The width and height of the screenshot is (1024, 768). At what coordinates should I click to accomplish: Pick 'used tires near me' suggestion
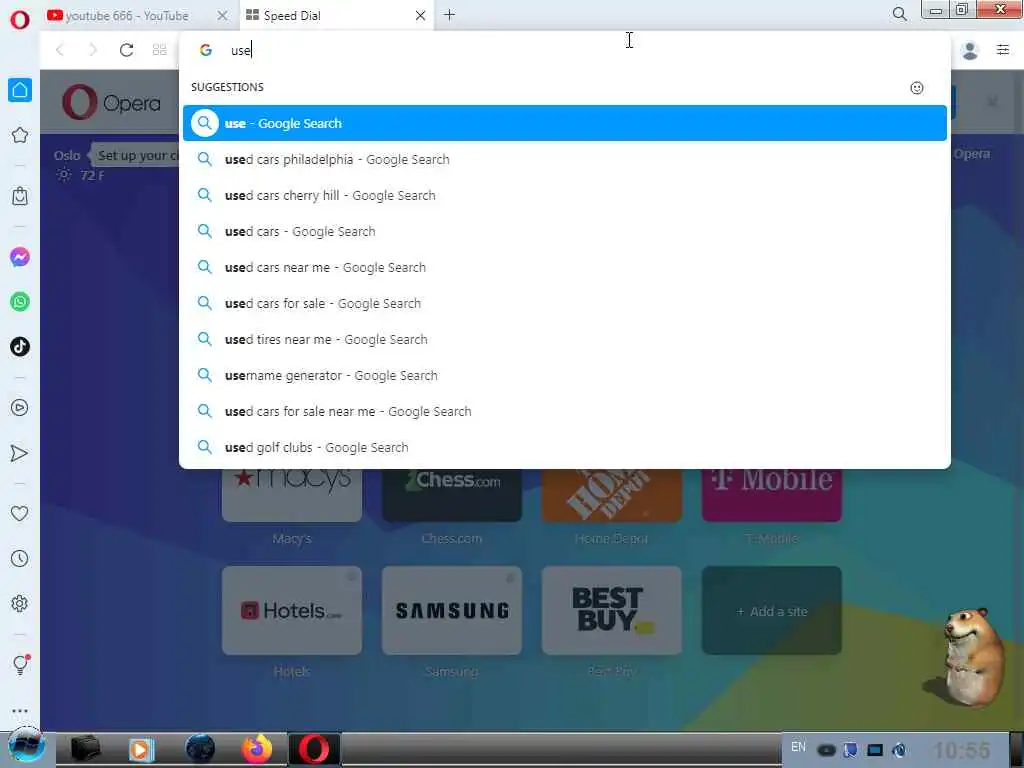pos(565,339)
